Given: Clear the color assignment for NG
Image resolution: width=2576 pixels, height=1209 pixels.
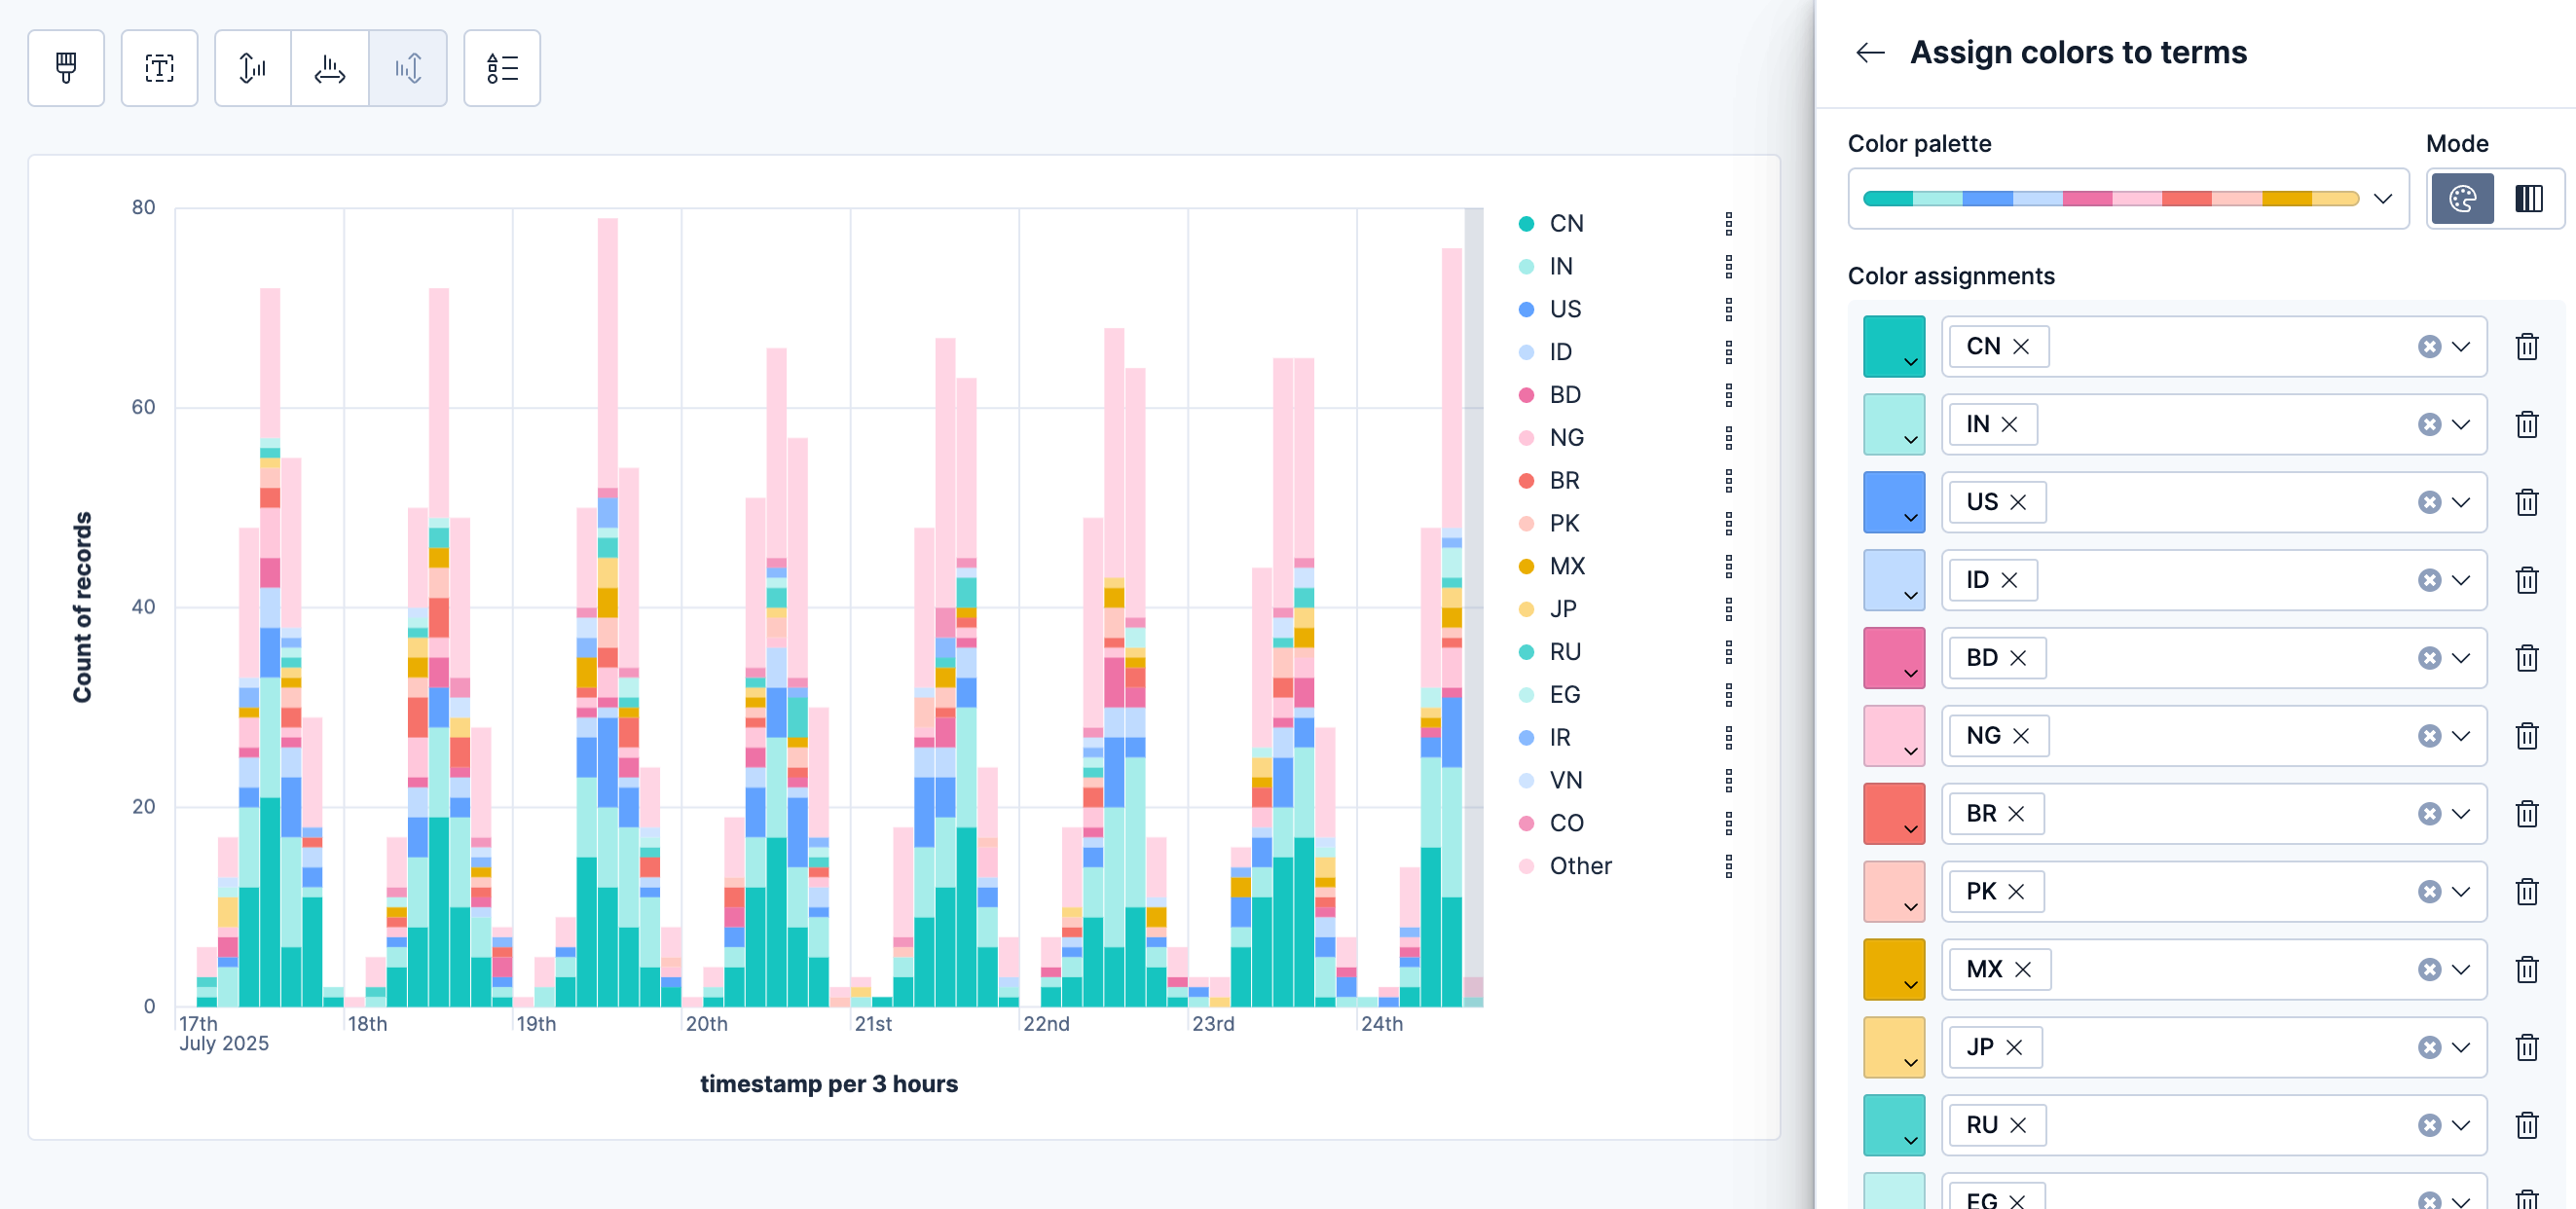Looking at the screenshot, I should (2430, 736).
